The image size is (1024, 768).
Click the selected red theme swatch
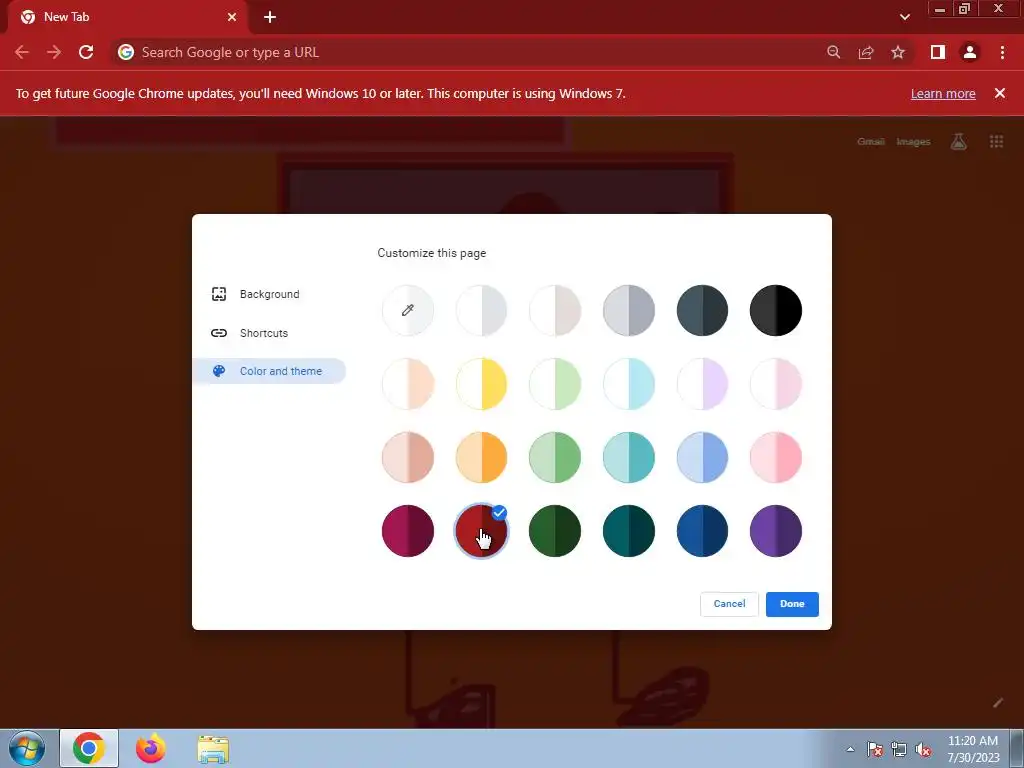(x=481, y=531)
